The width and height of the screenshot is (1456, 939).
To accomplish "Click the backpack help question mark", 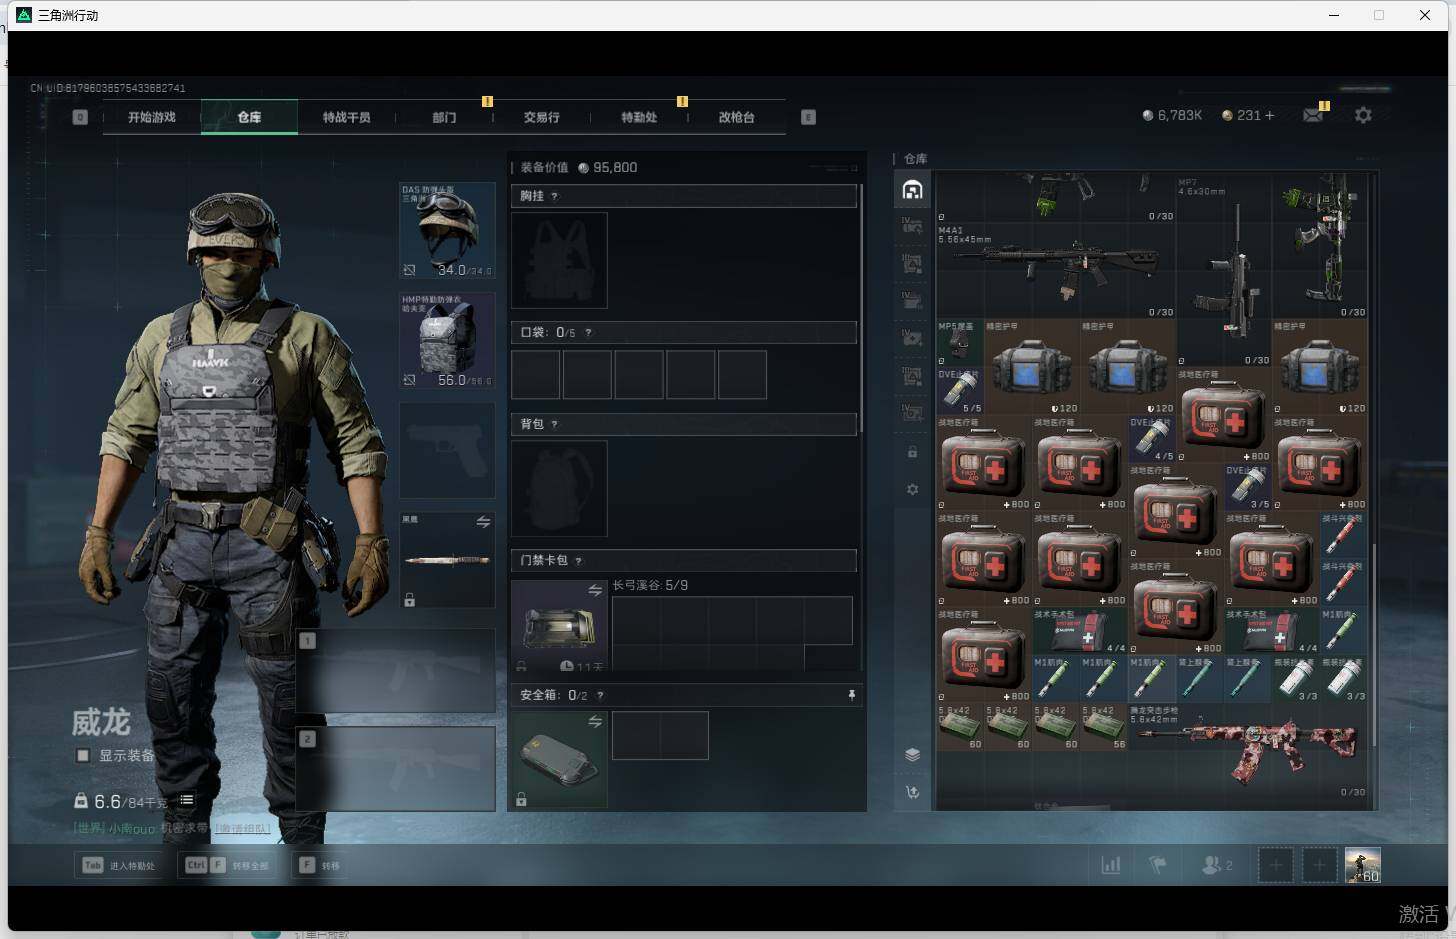I will 554,424.
